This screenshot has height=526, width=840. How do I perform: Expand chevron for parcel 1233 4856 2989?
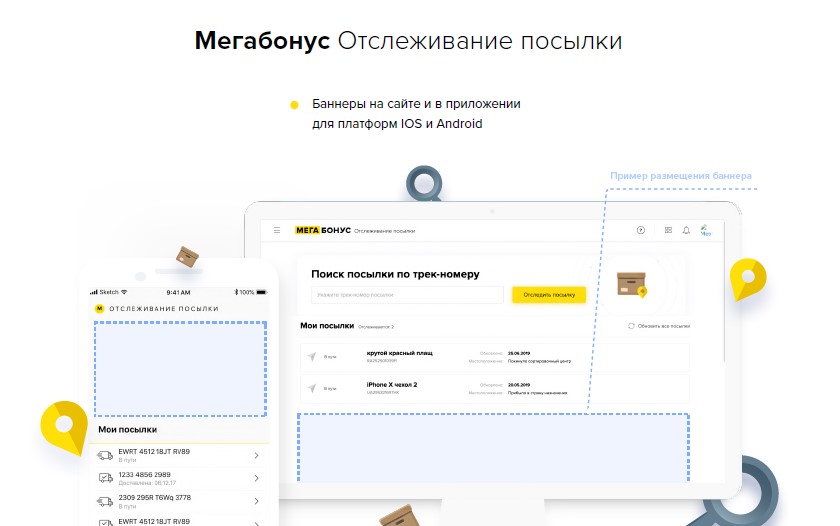[x=257, y=478]
